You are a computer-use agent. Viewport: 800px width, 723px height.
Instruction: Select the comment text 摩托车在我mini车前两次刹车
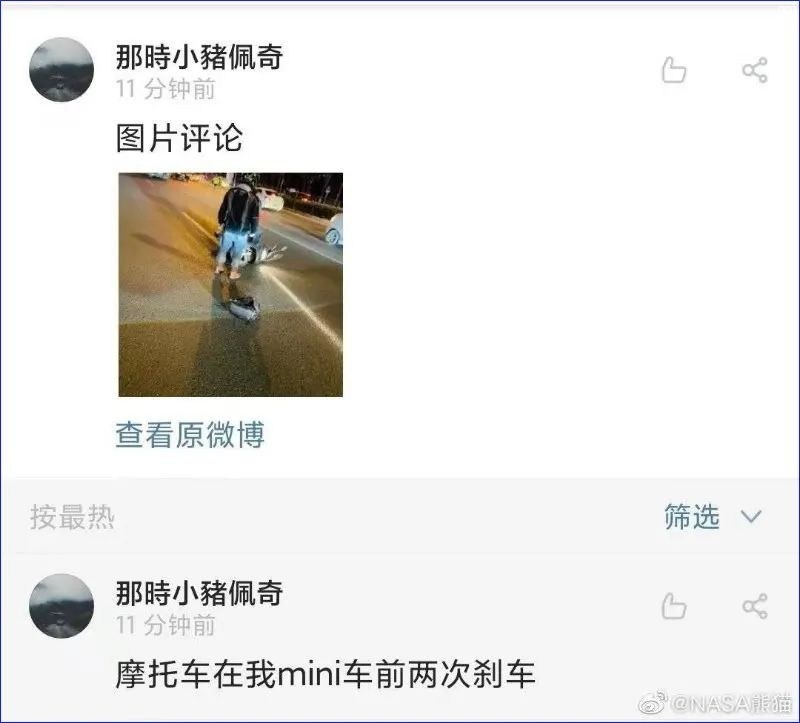pos(326,674)
